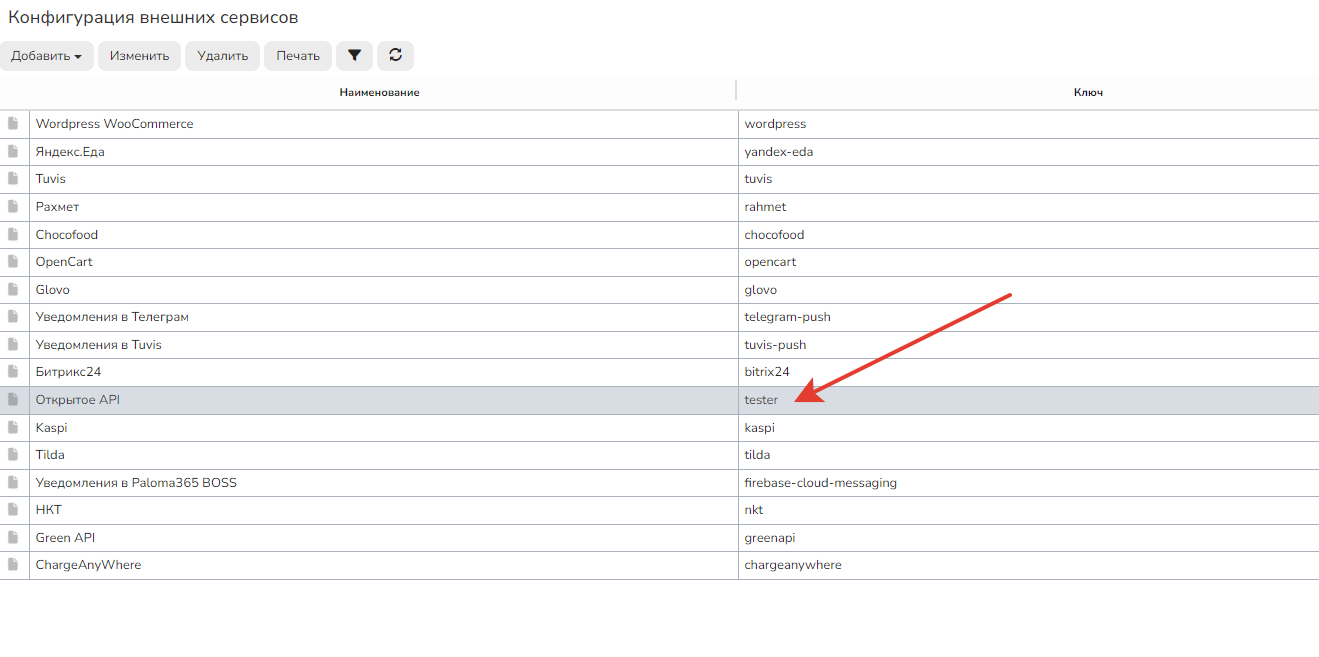The height and width of the screenshot is (657, 1319).
Task: Click file icon beside Яндекс.Еда row
Action: [13, 152]
